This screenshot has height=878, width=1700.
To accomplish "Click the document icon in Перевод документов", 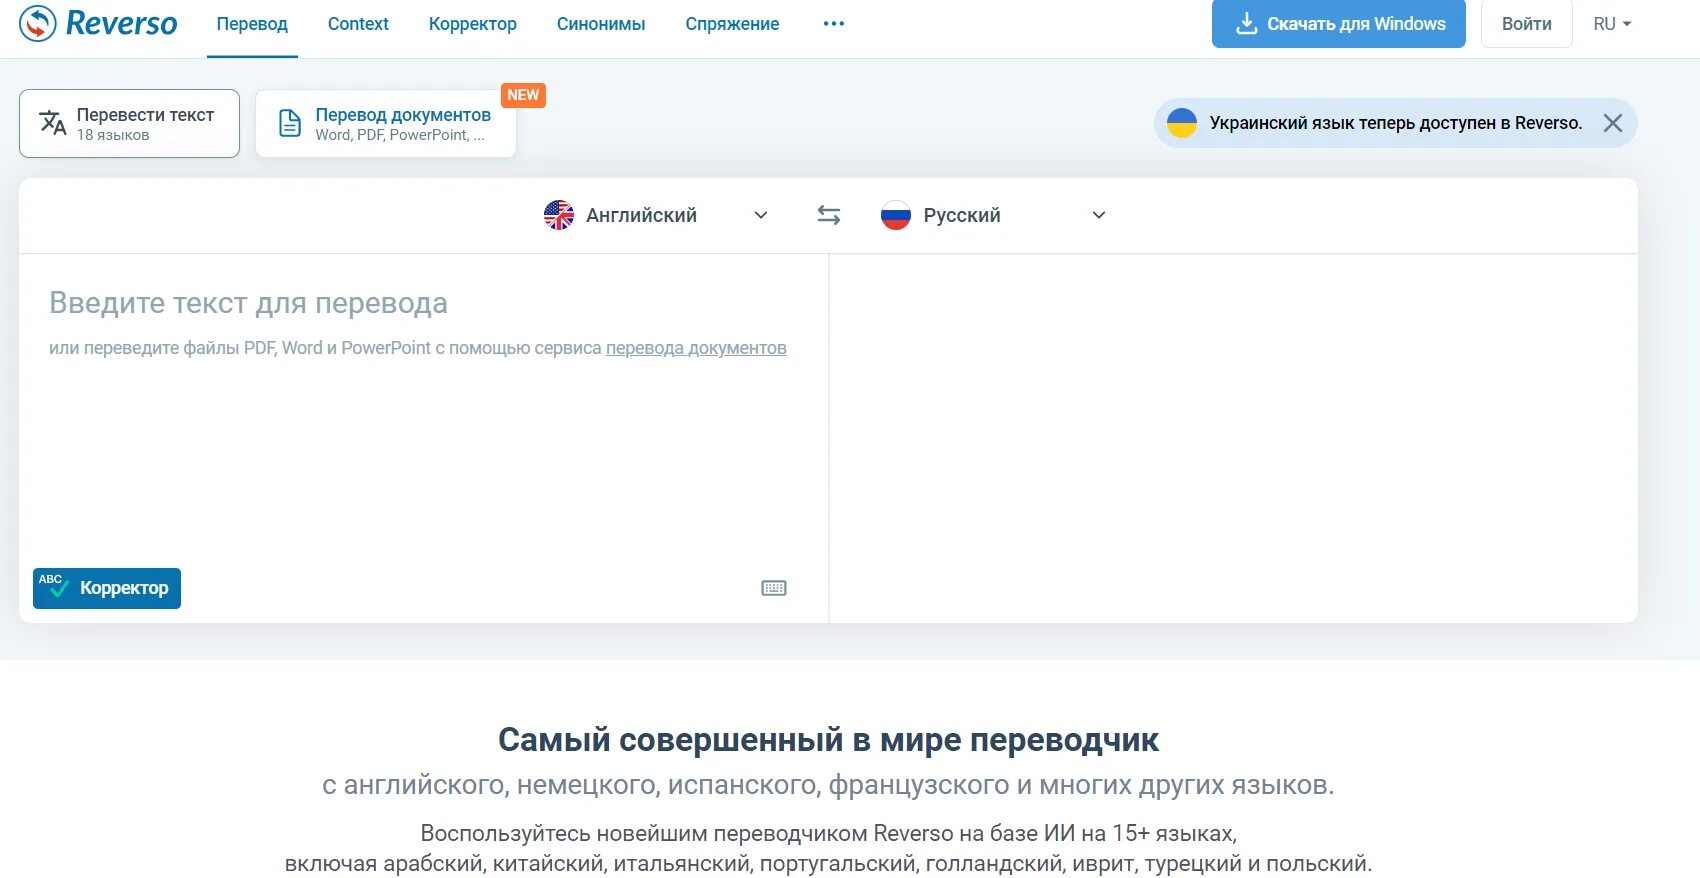I will coord(290,123).
